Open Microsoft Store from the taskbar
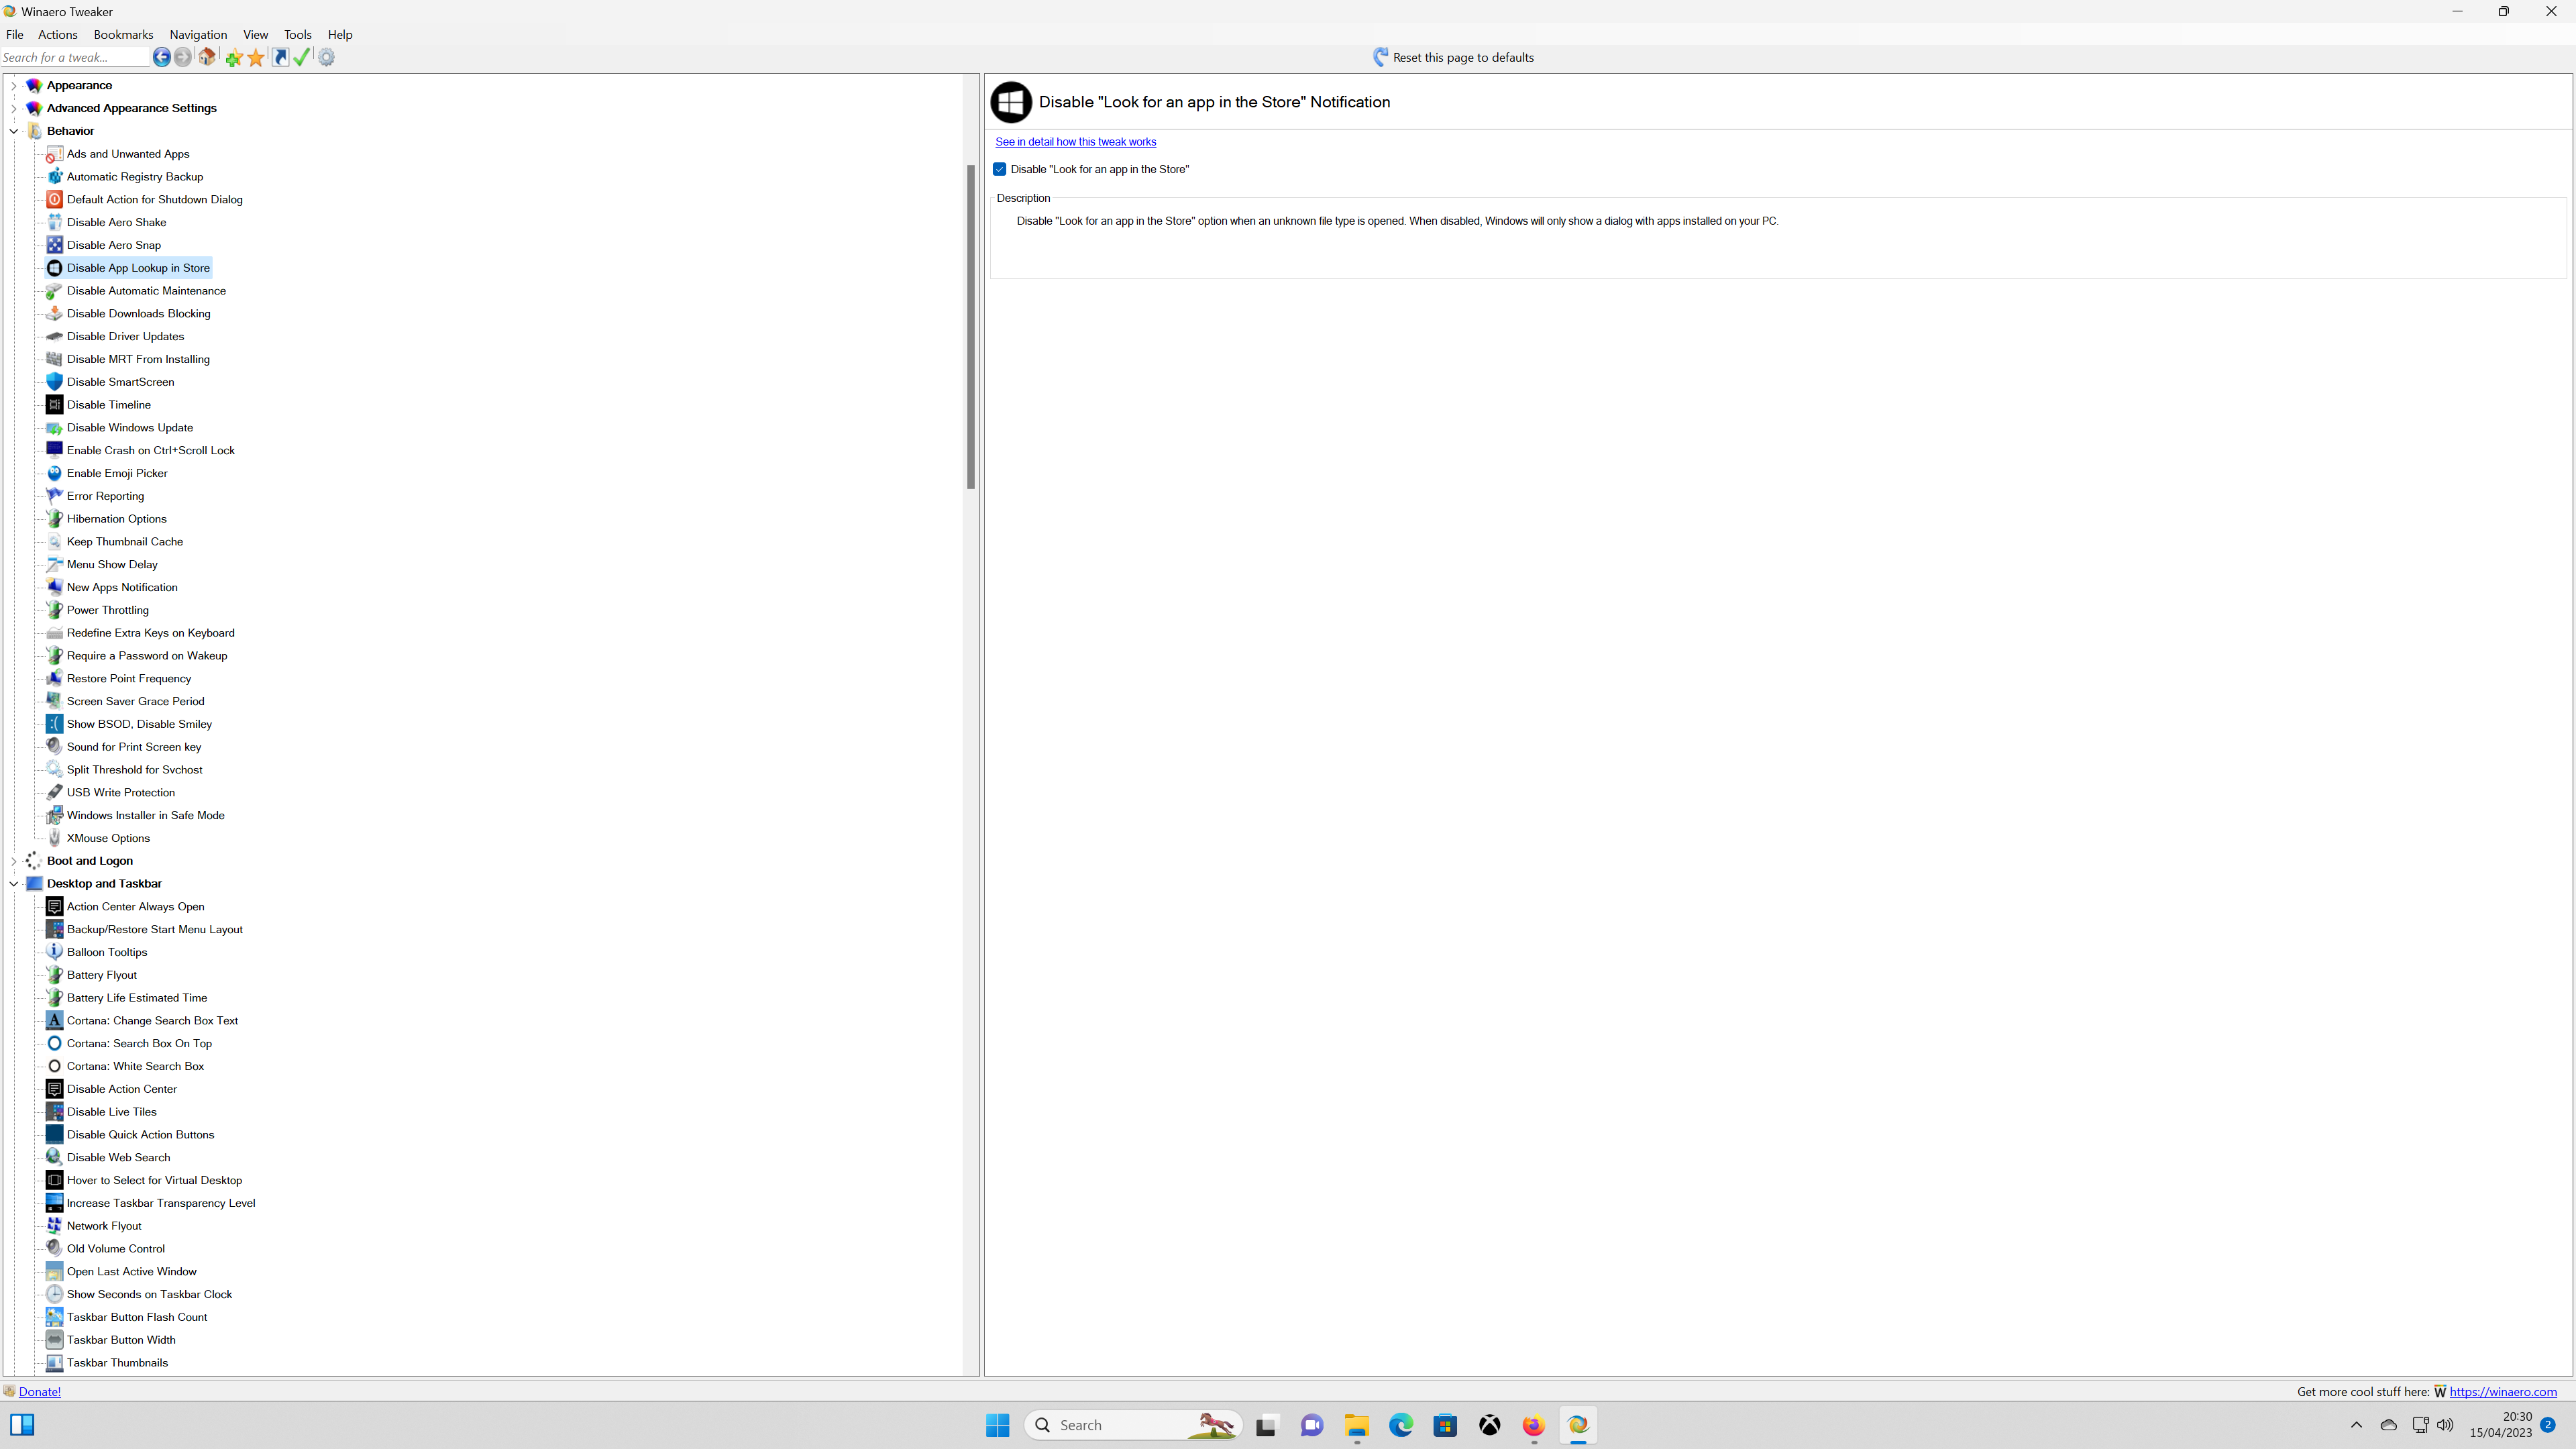The width and height of the screenshot is (2576, 1449). [x=1445, y=1425]
